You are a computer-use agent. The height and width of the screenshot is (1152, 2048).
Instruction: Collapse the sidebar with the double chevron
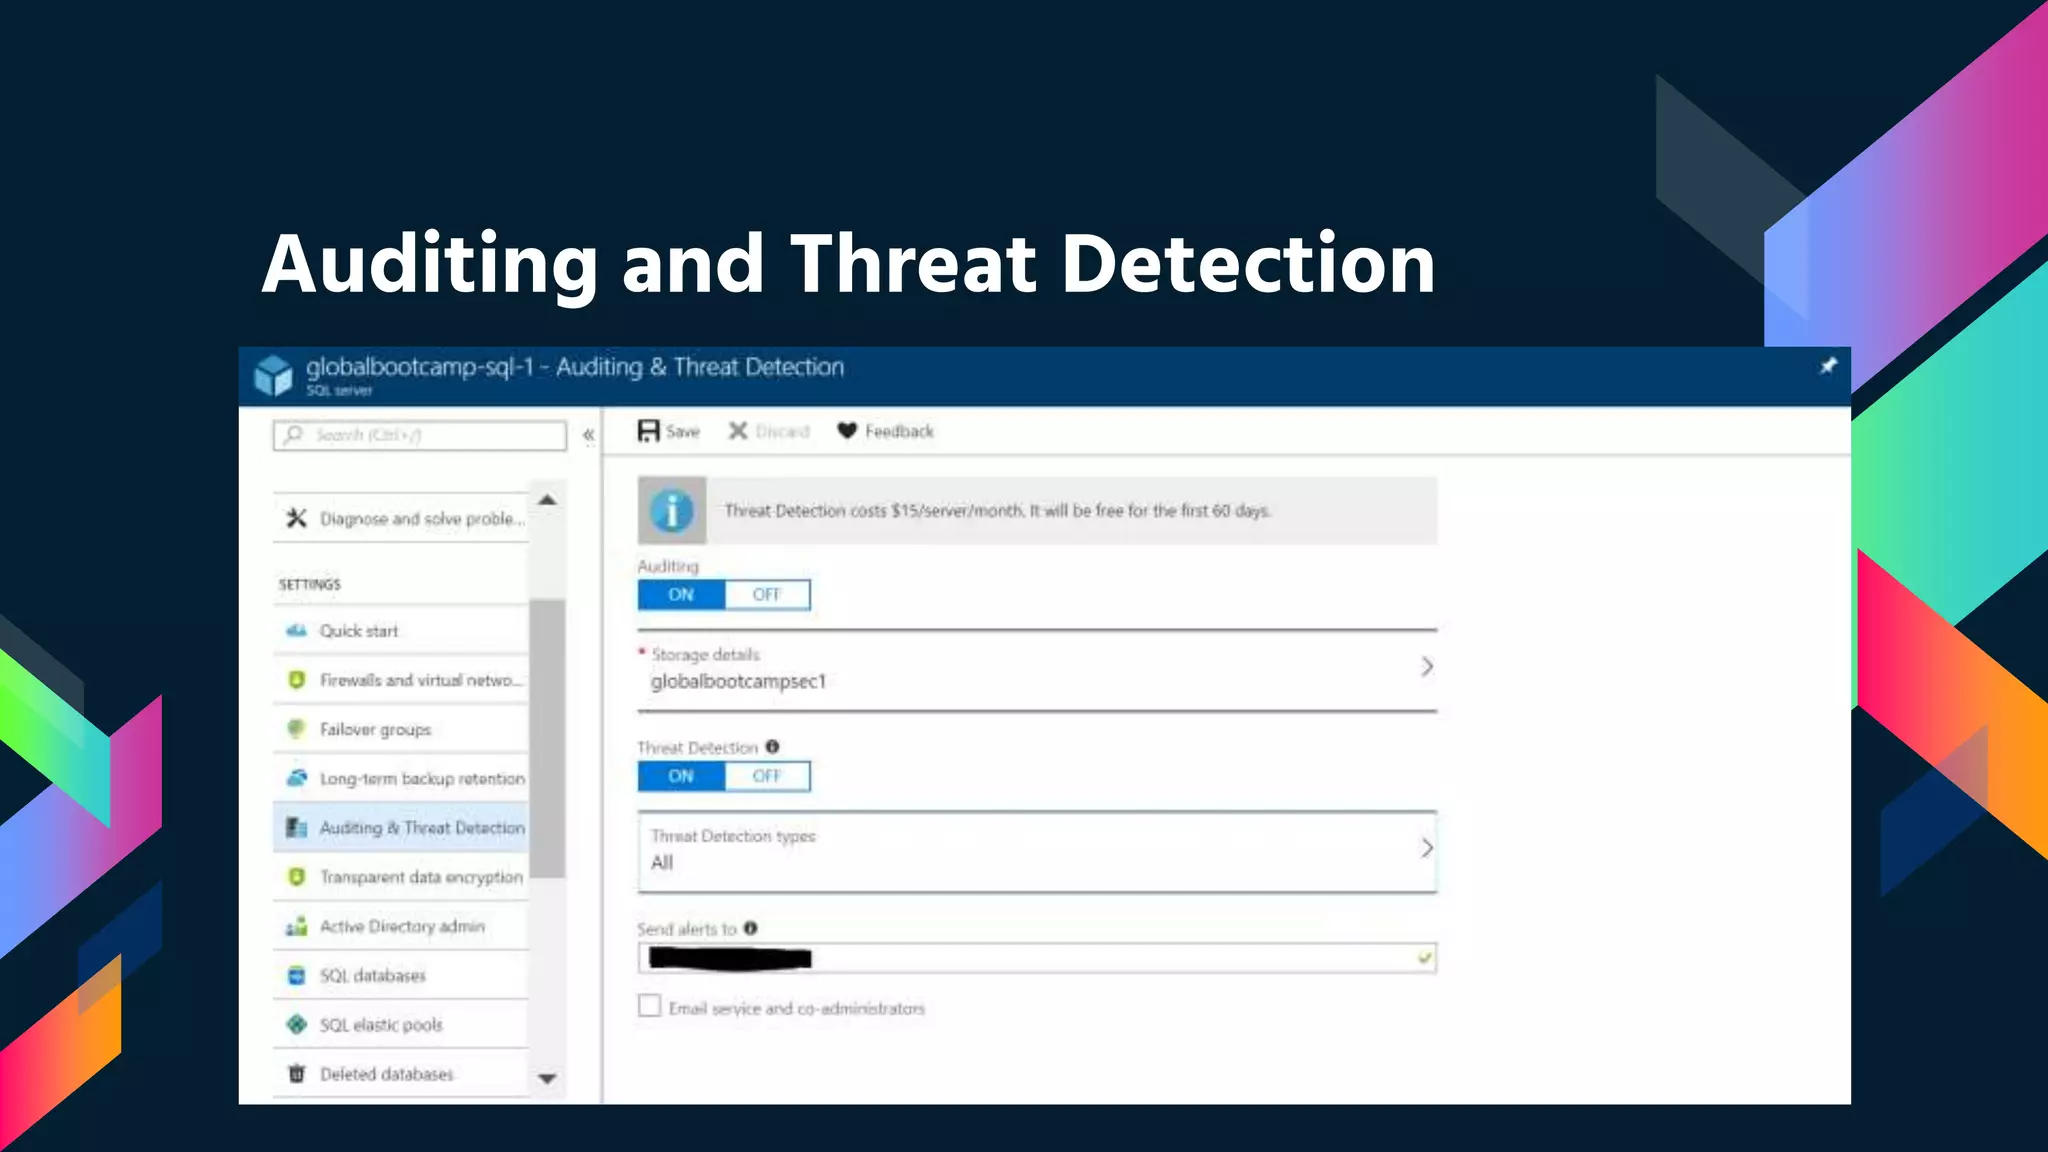tap(589, 435)
